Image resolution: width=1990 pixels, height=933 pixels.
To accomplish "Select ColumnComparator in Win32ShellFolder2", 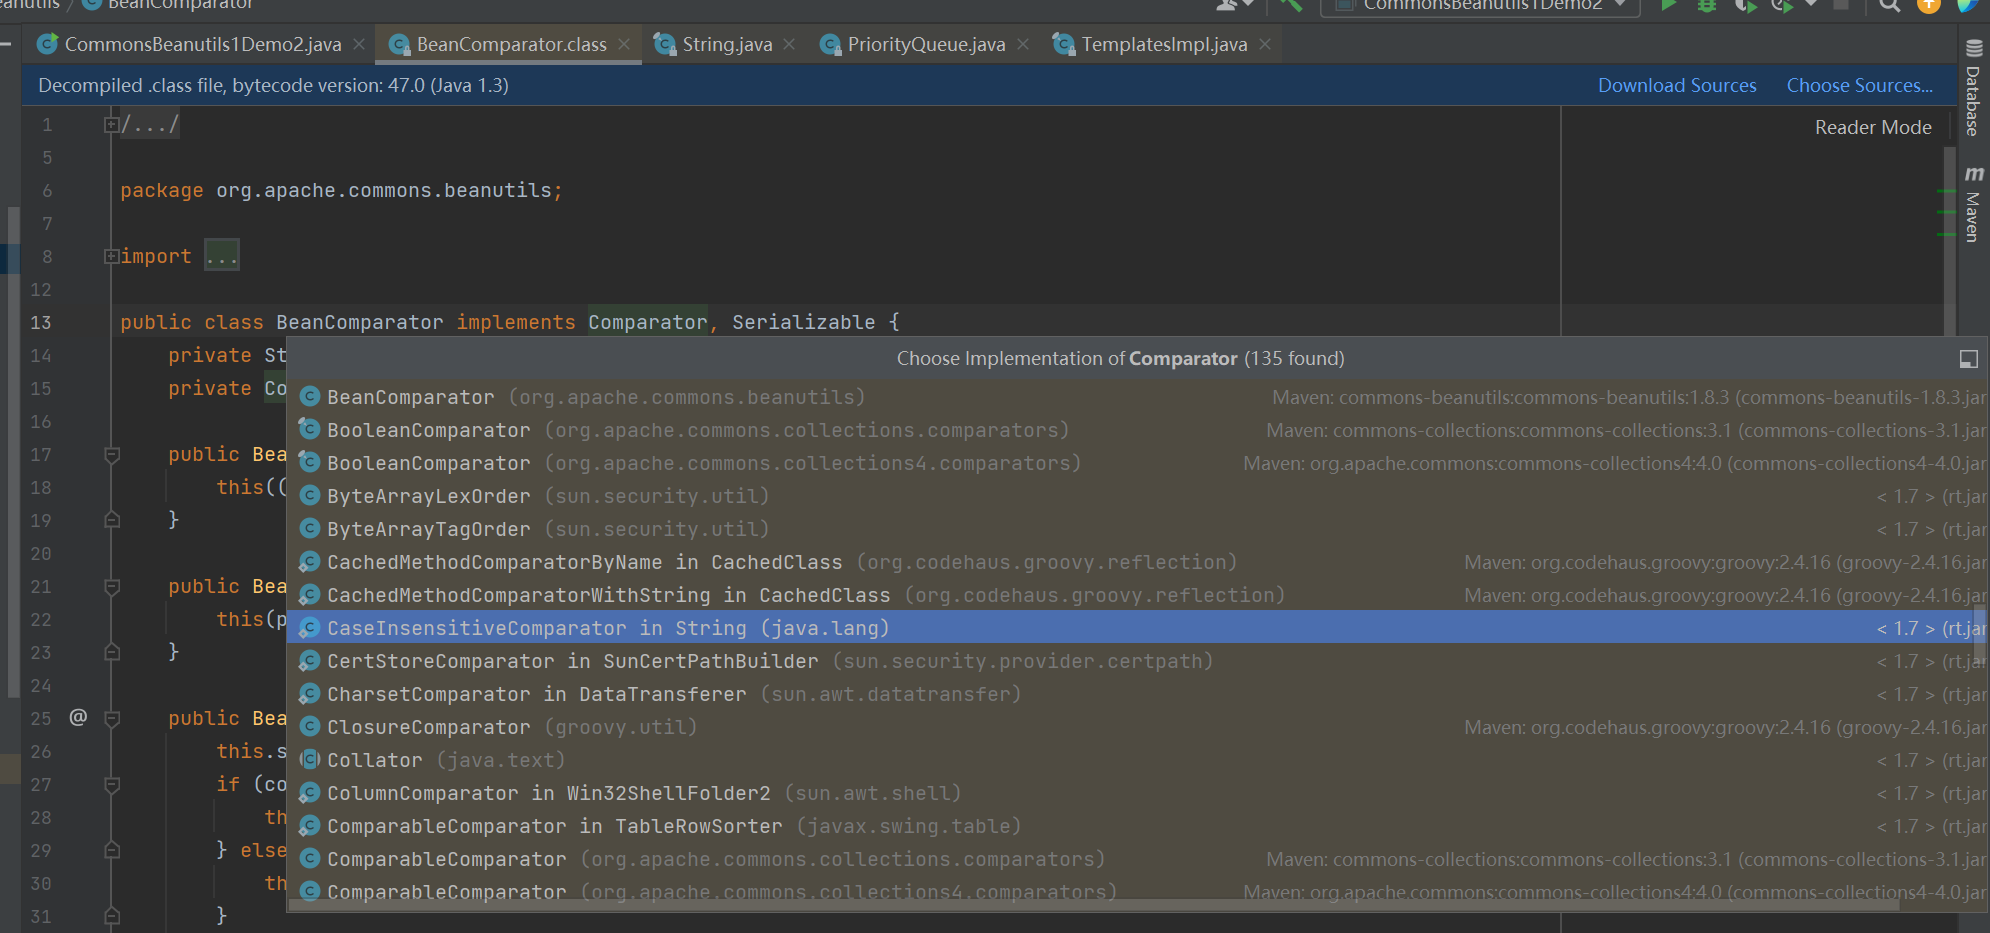I will 1137,793.
